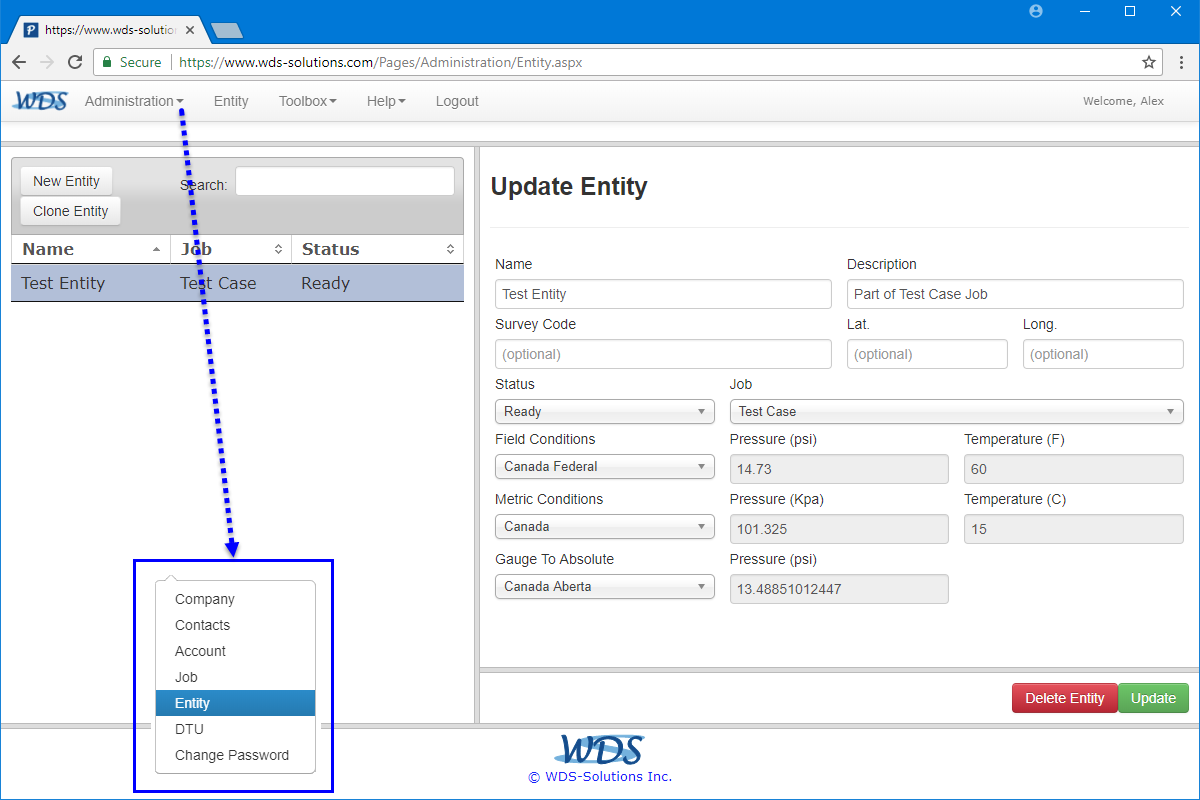Click Pressure (psi) field 14.73
Viewport: 1200px width, 800px height.
pos(839,469)
